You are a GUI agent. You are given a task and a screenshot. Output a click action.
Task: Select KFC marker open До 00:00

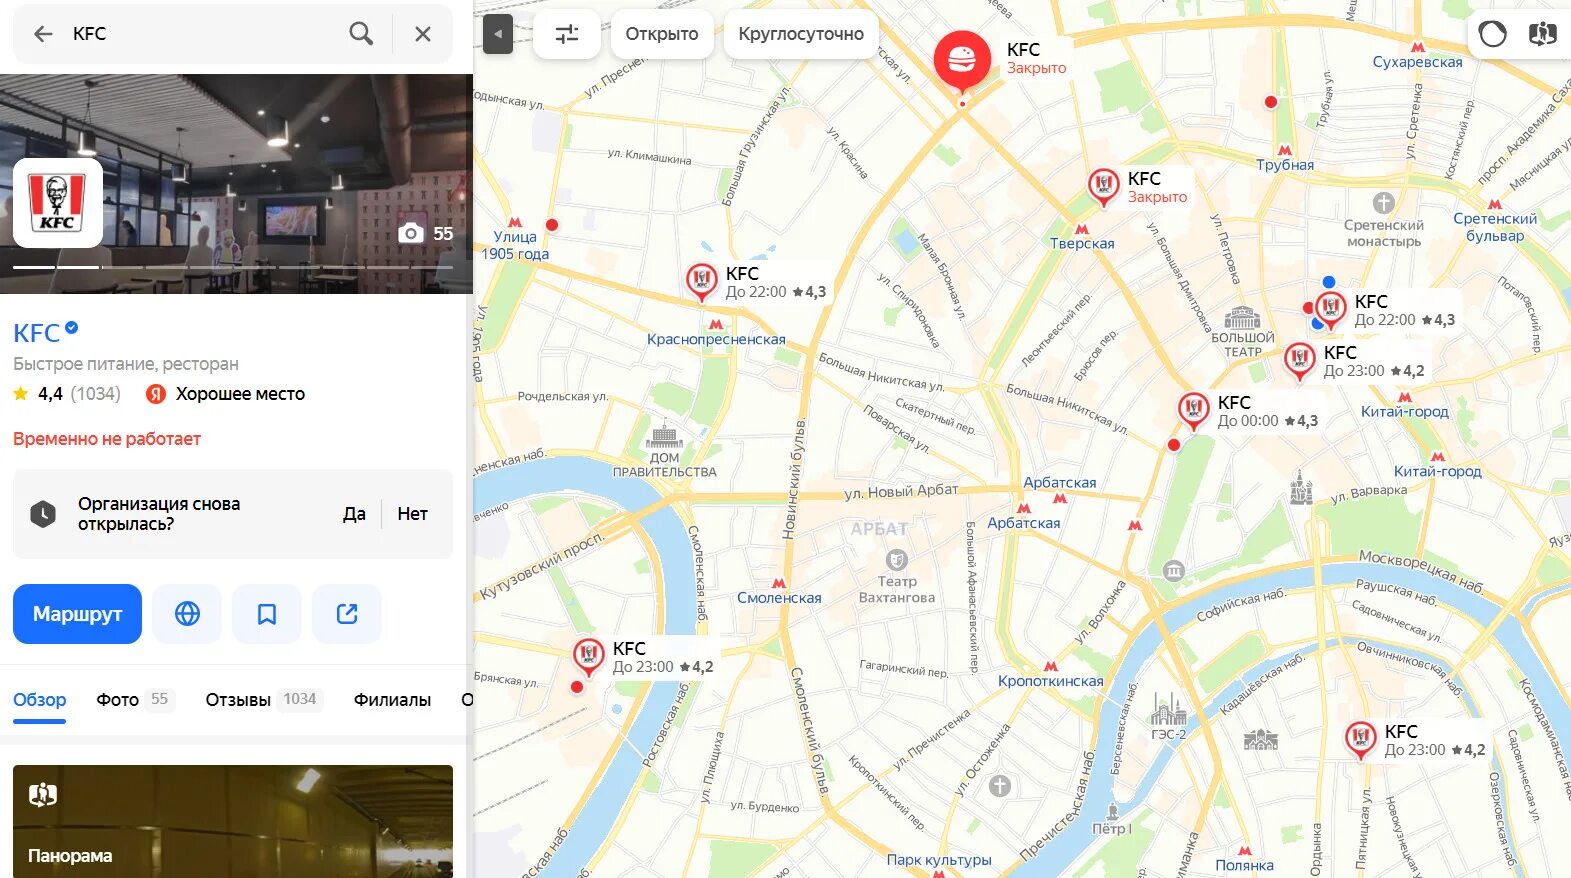[1193, 410]
